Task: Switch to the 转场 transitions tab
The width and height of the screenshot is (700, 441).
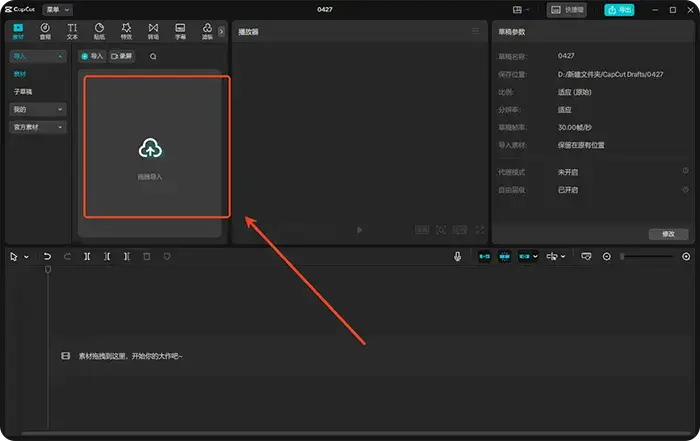Action: click(153, 31)
